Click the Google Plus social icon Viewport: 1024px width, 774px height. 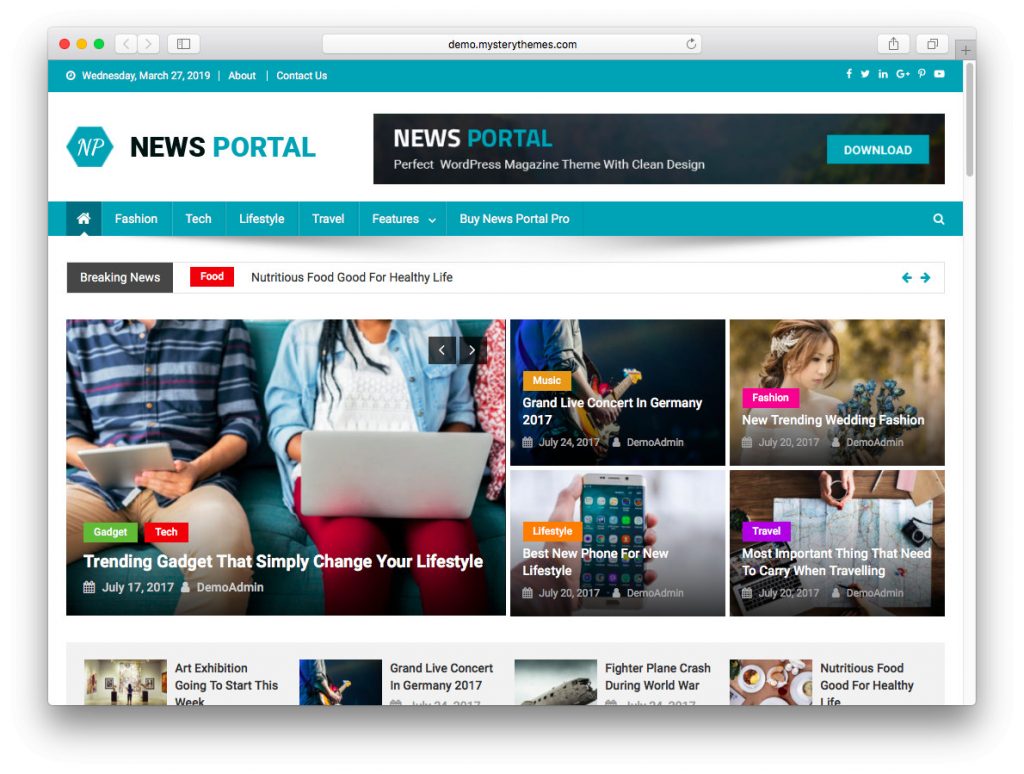pyautogui.click(x=903, y=74)
